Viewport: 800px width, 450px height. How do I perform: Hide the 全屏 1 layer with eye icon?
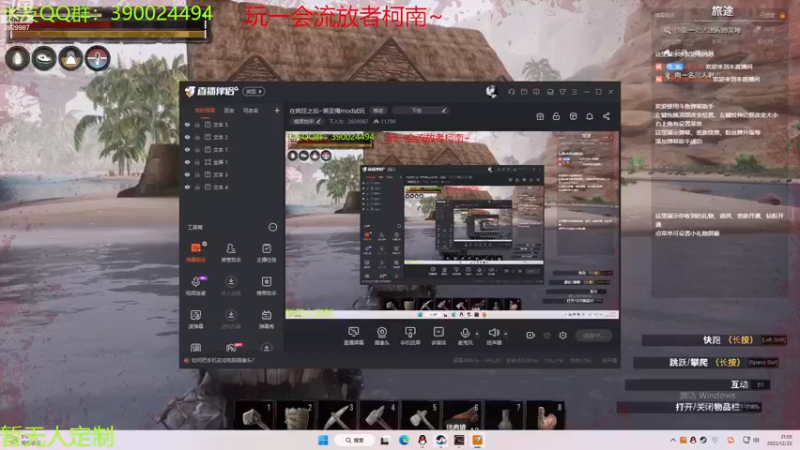187,162
